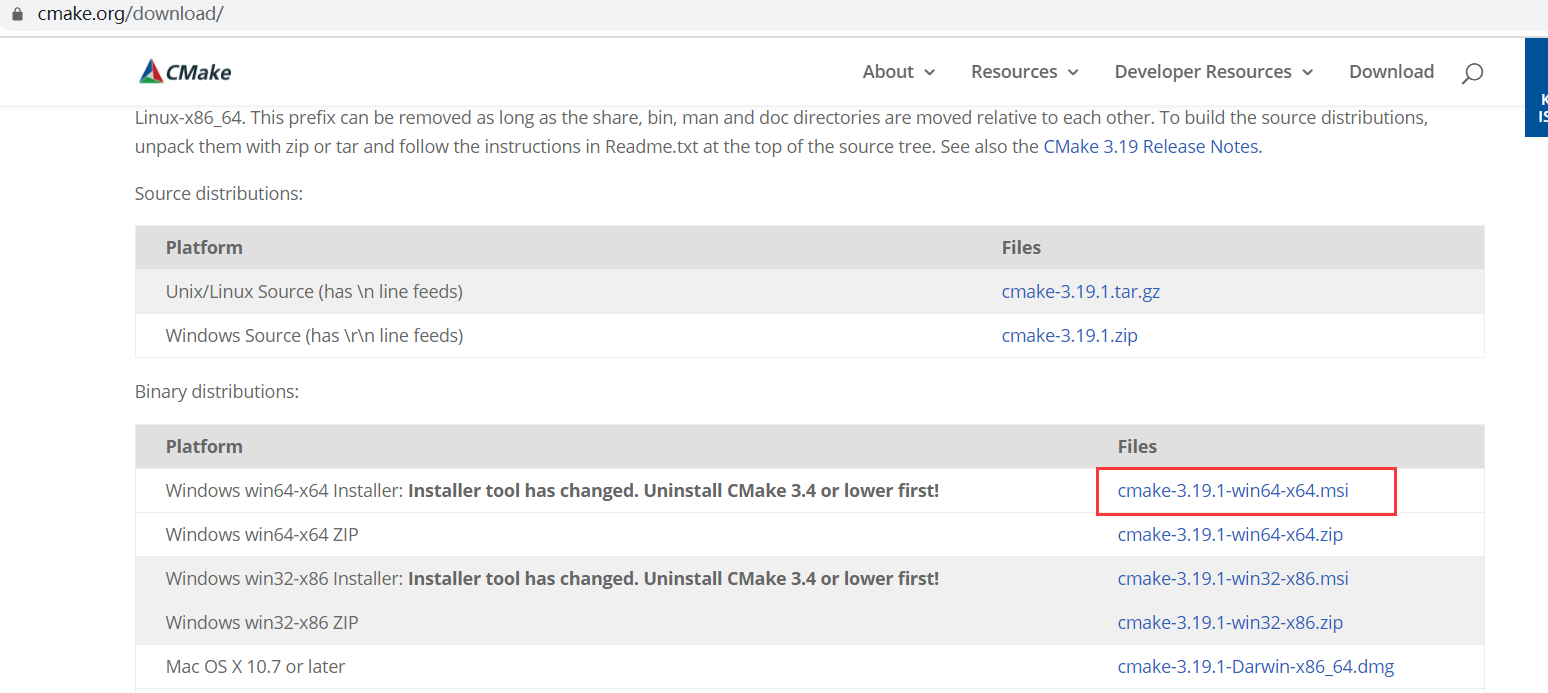The height and width of the screenshot is (693, 1548).
Task: Click 'Source distributions:' heading text
Action: pos(219,194)
